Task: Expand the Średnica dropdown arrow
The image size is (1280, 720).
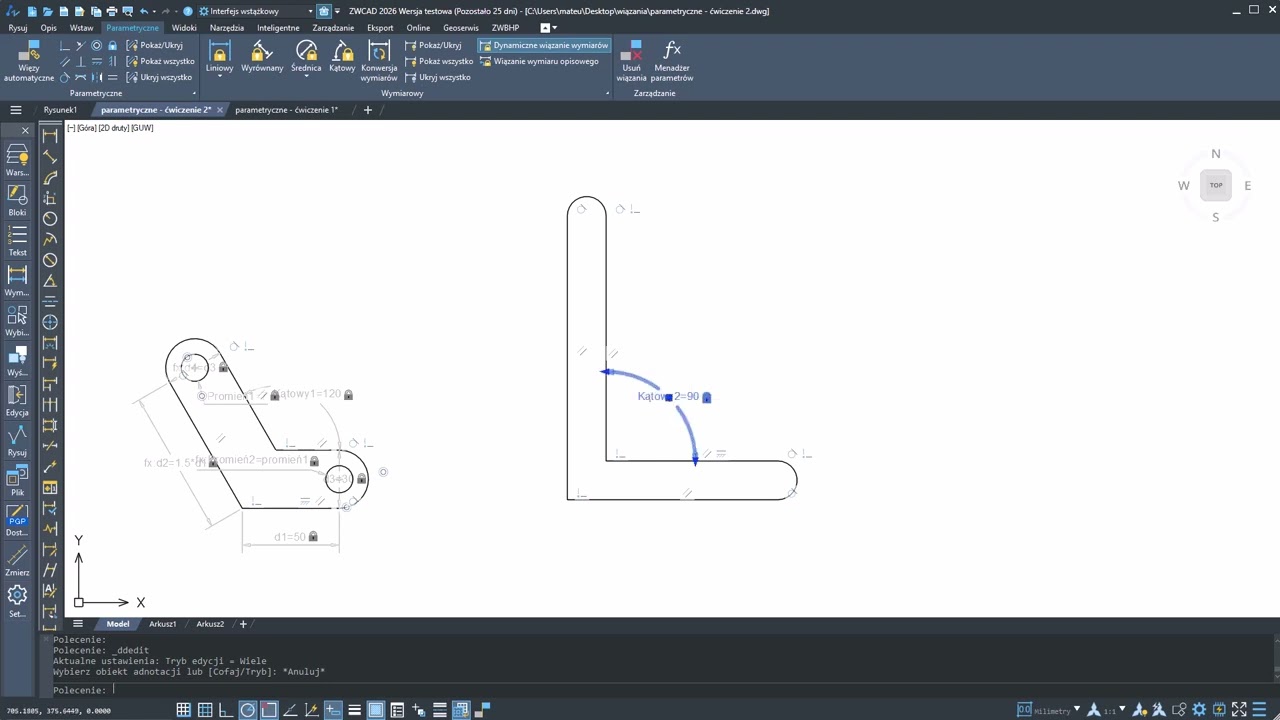Action: 306,77
